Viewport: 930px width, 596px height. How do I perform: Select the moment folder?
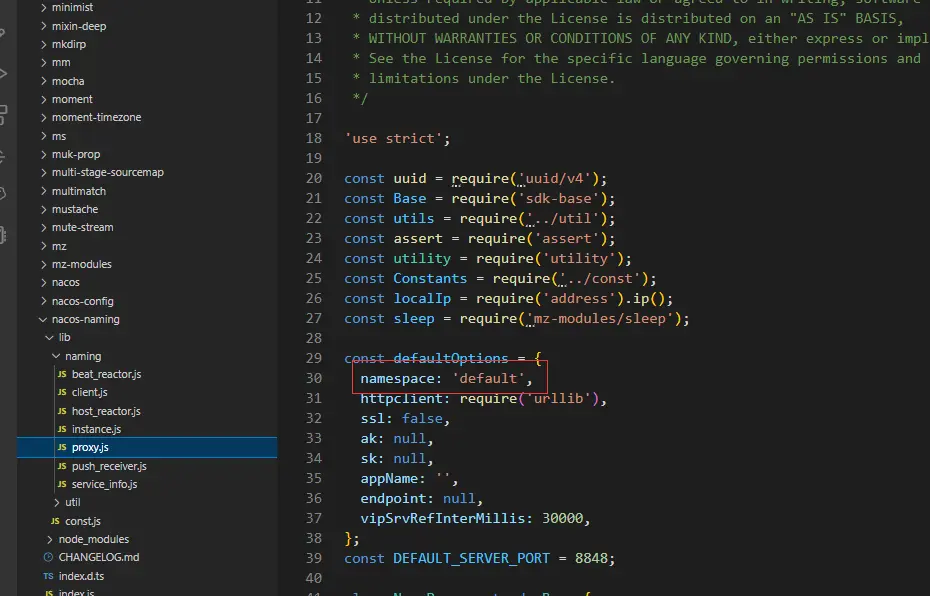pyautogui.click(x=72, y=99)
